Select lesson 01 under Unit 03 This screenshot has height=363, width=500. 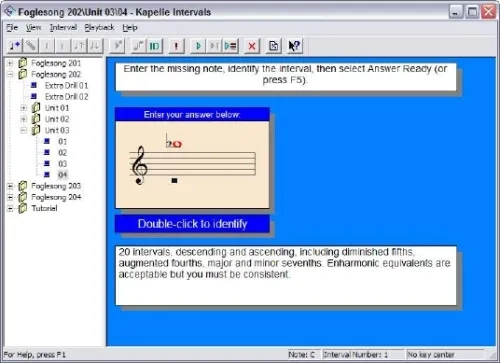(x=62, y=141)
